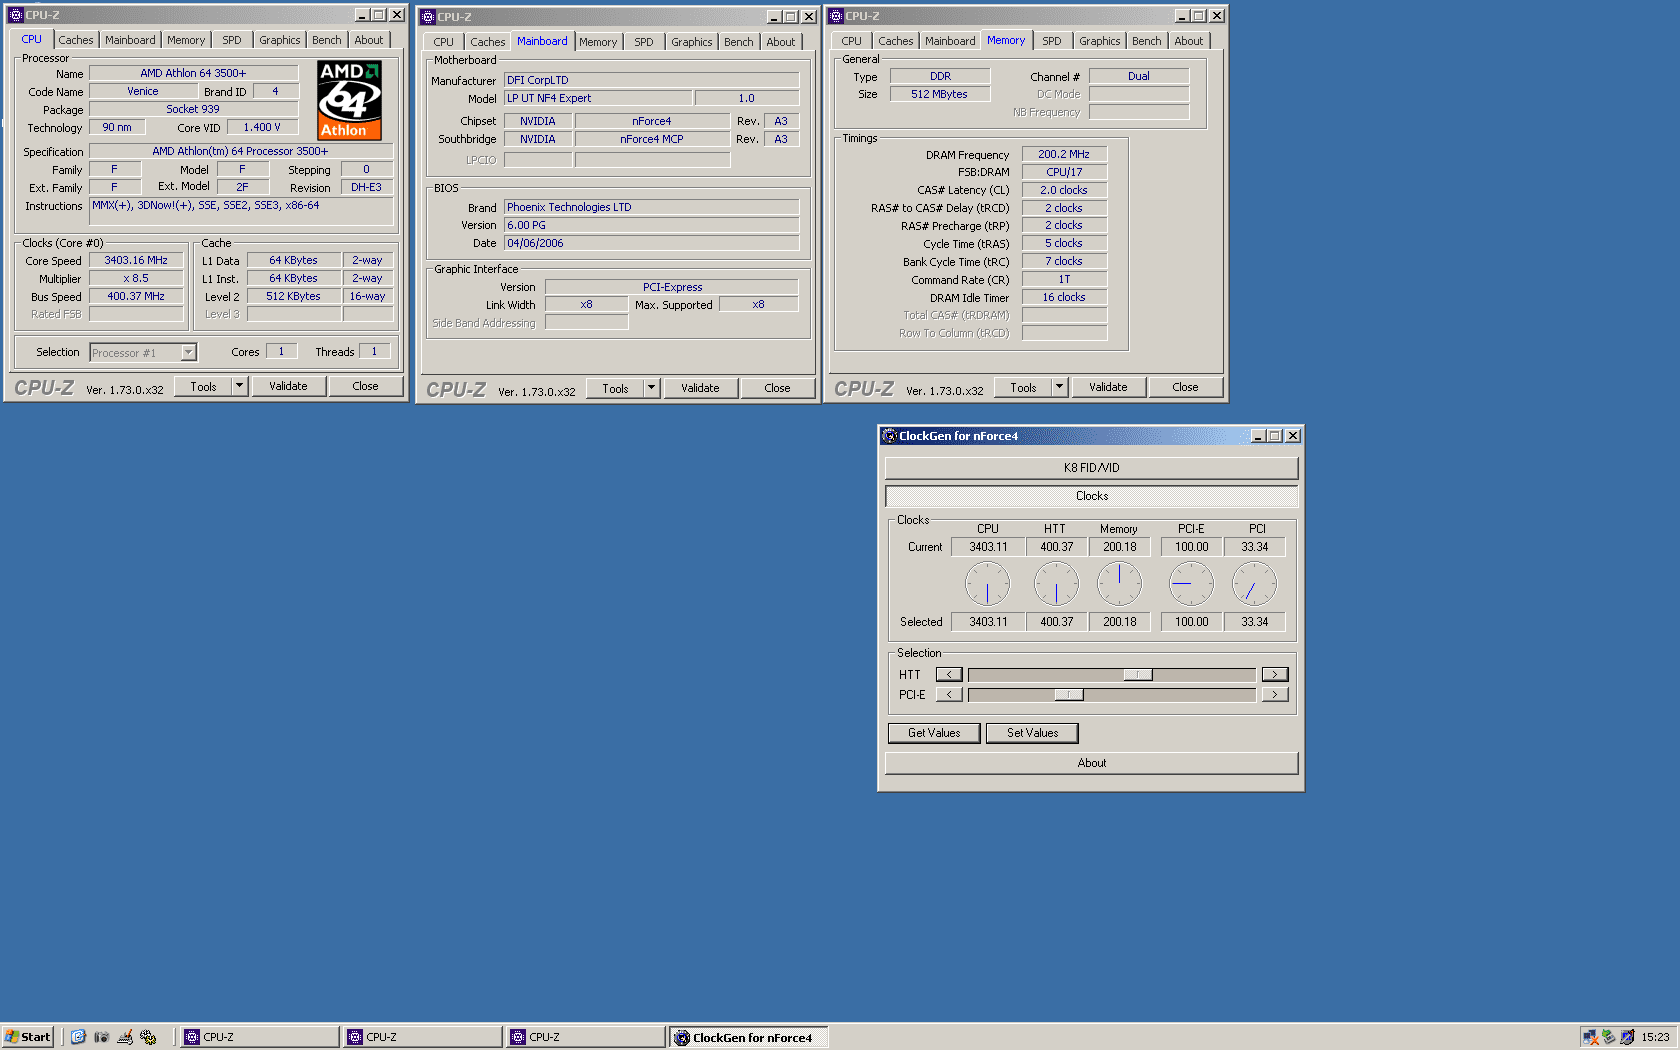Click Set Values in ClockGen
The width and height of the screenshot is (1680, 1050).
click(x=1032, y=733)
